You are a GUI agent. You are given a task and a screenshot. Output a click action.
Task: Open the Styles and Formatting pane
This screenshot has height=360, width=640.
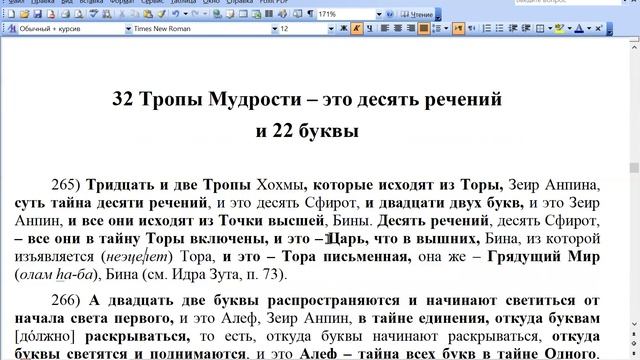(x=12, y=29)
